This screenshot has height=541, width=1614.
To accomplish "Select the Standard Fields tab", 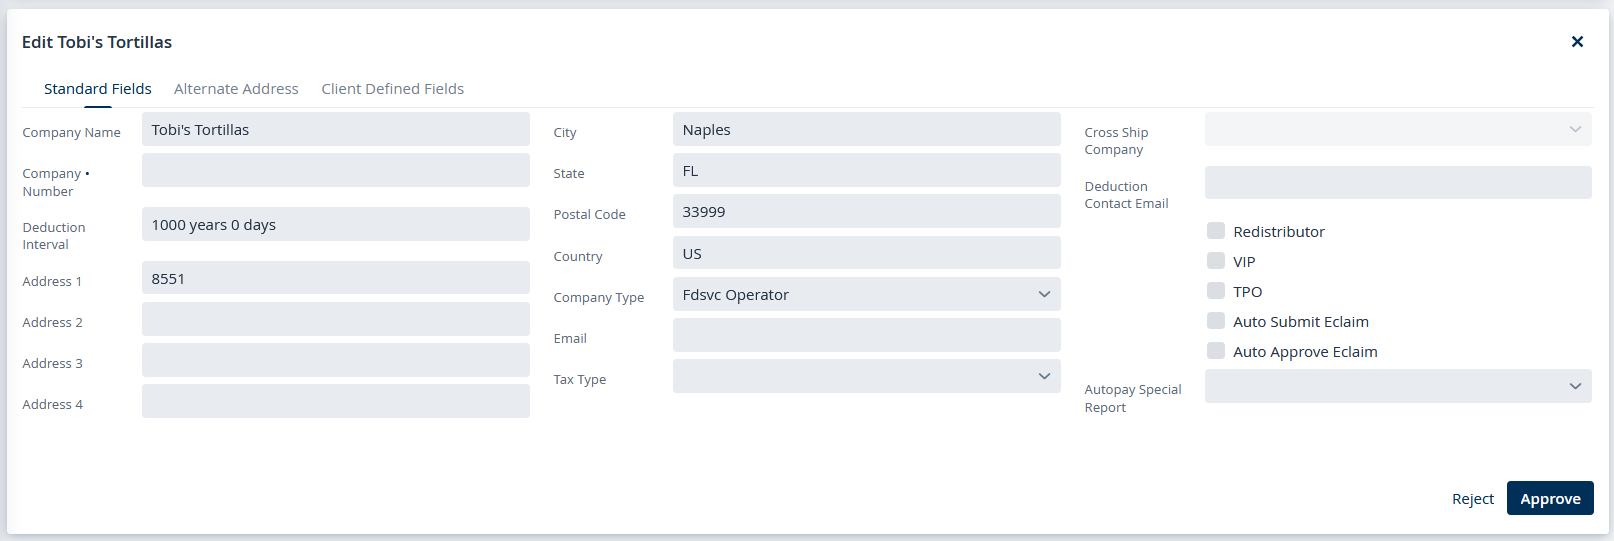I will (98, 89).
